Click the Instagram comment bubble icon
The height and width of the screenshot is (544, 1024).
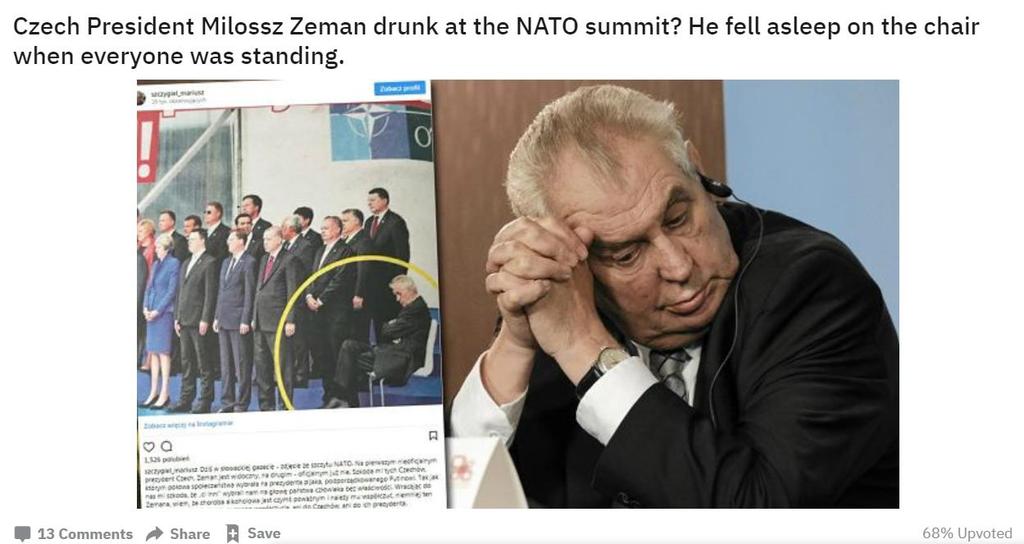(167, 447)
